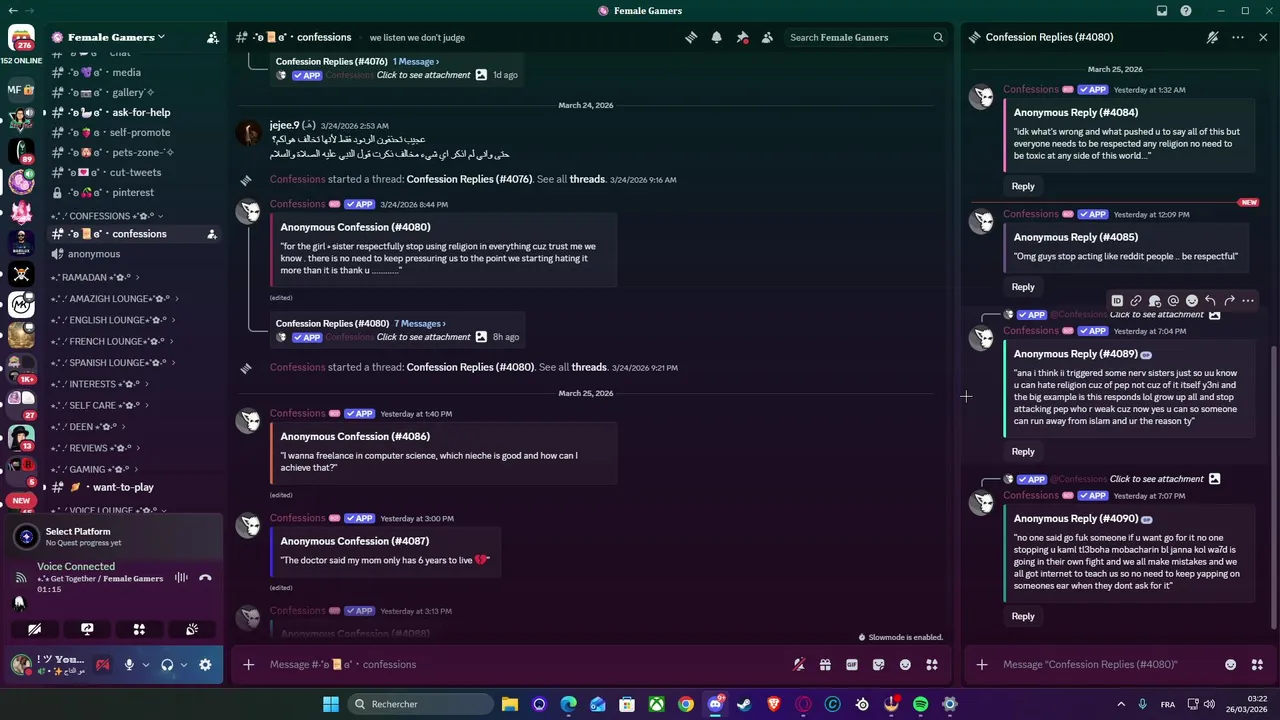Mute notifications for Confession Replies #4080 thread
The width and height of the screenshot is (1280, 720).
point(1212,37)
